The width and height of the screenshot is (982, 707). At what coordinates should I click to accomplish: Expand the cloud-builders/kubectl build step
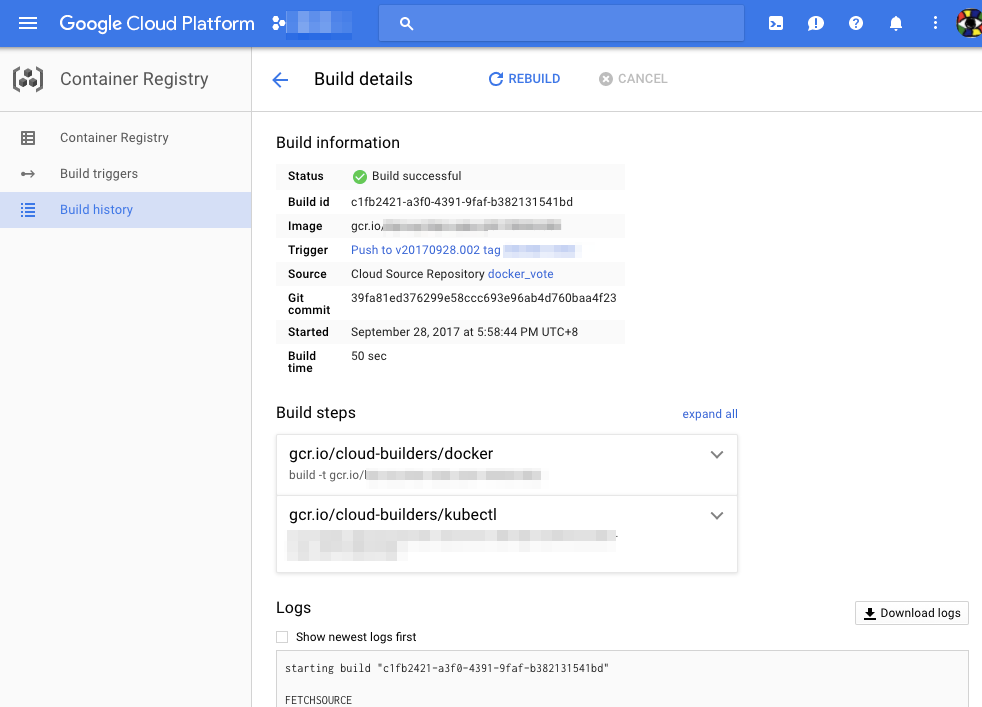[717, 515]
